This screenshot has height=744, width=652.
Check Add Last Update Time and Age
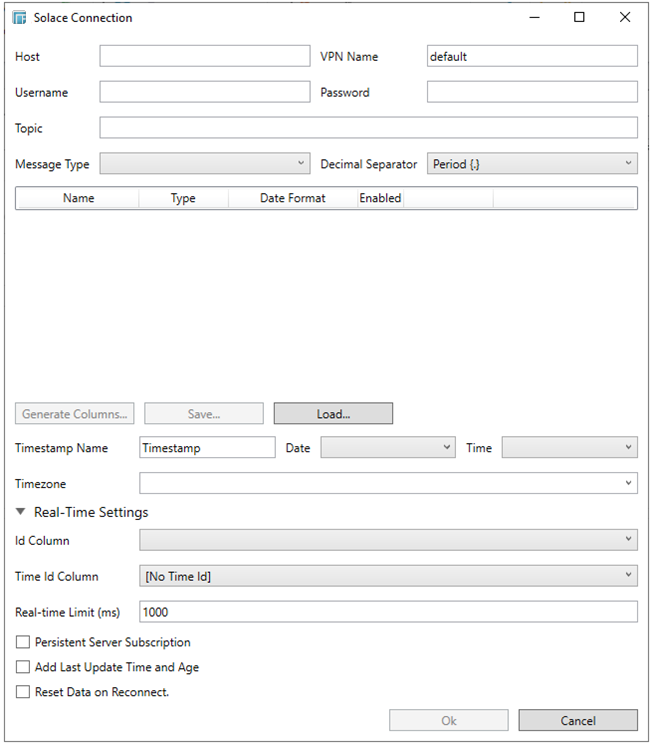point(24,667)
